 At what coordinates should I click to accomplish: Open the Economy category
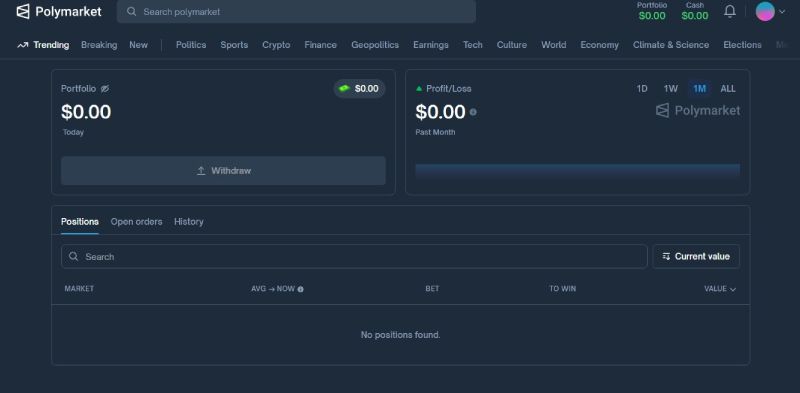tap(599, 45)
